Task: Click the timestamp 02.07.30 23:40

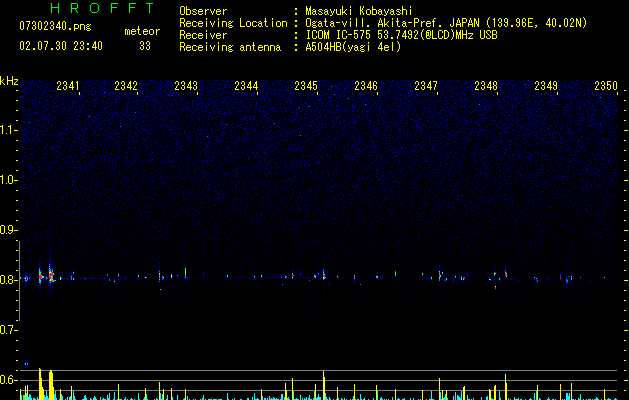Action: pyautogui.click(x=61, y=46)
